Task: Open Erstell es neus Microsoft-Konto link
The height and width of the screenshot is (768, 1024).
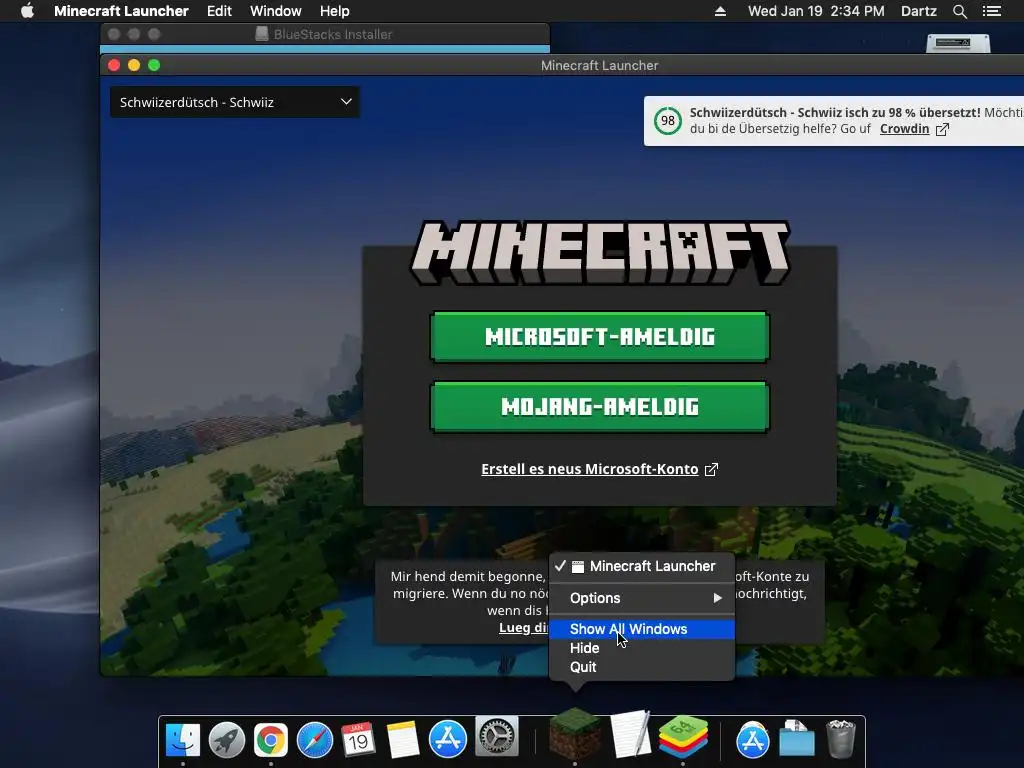Action: pyautogui.click(x=590, y=469)
